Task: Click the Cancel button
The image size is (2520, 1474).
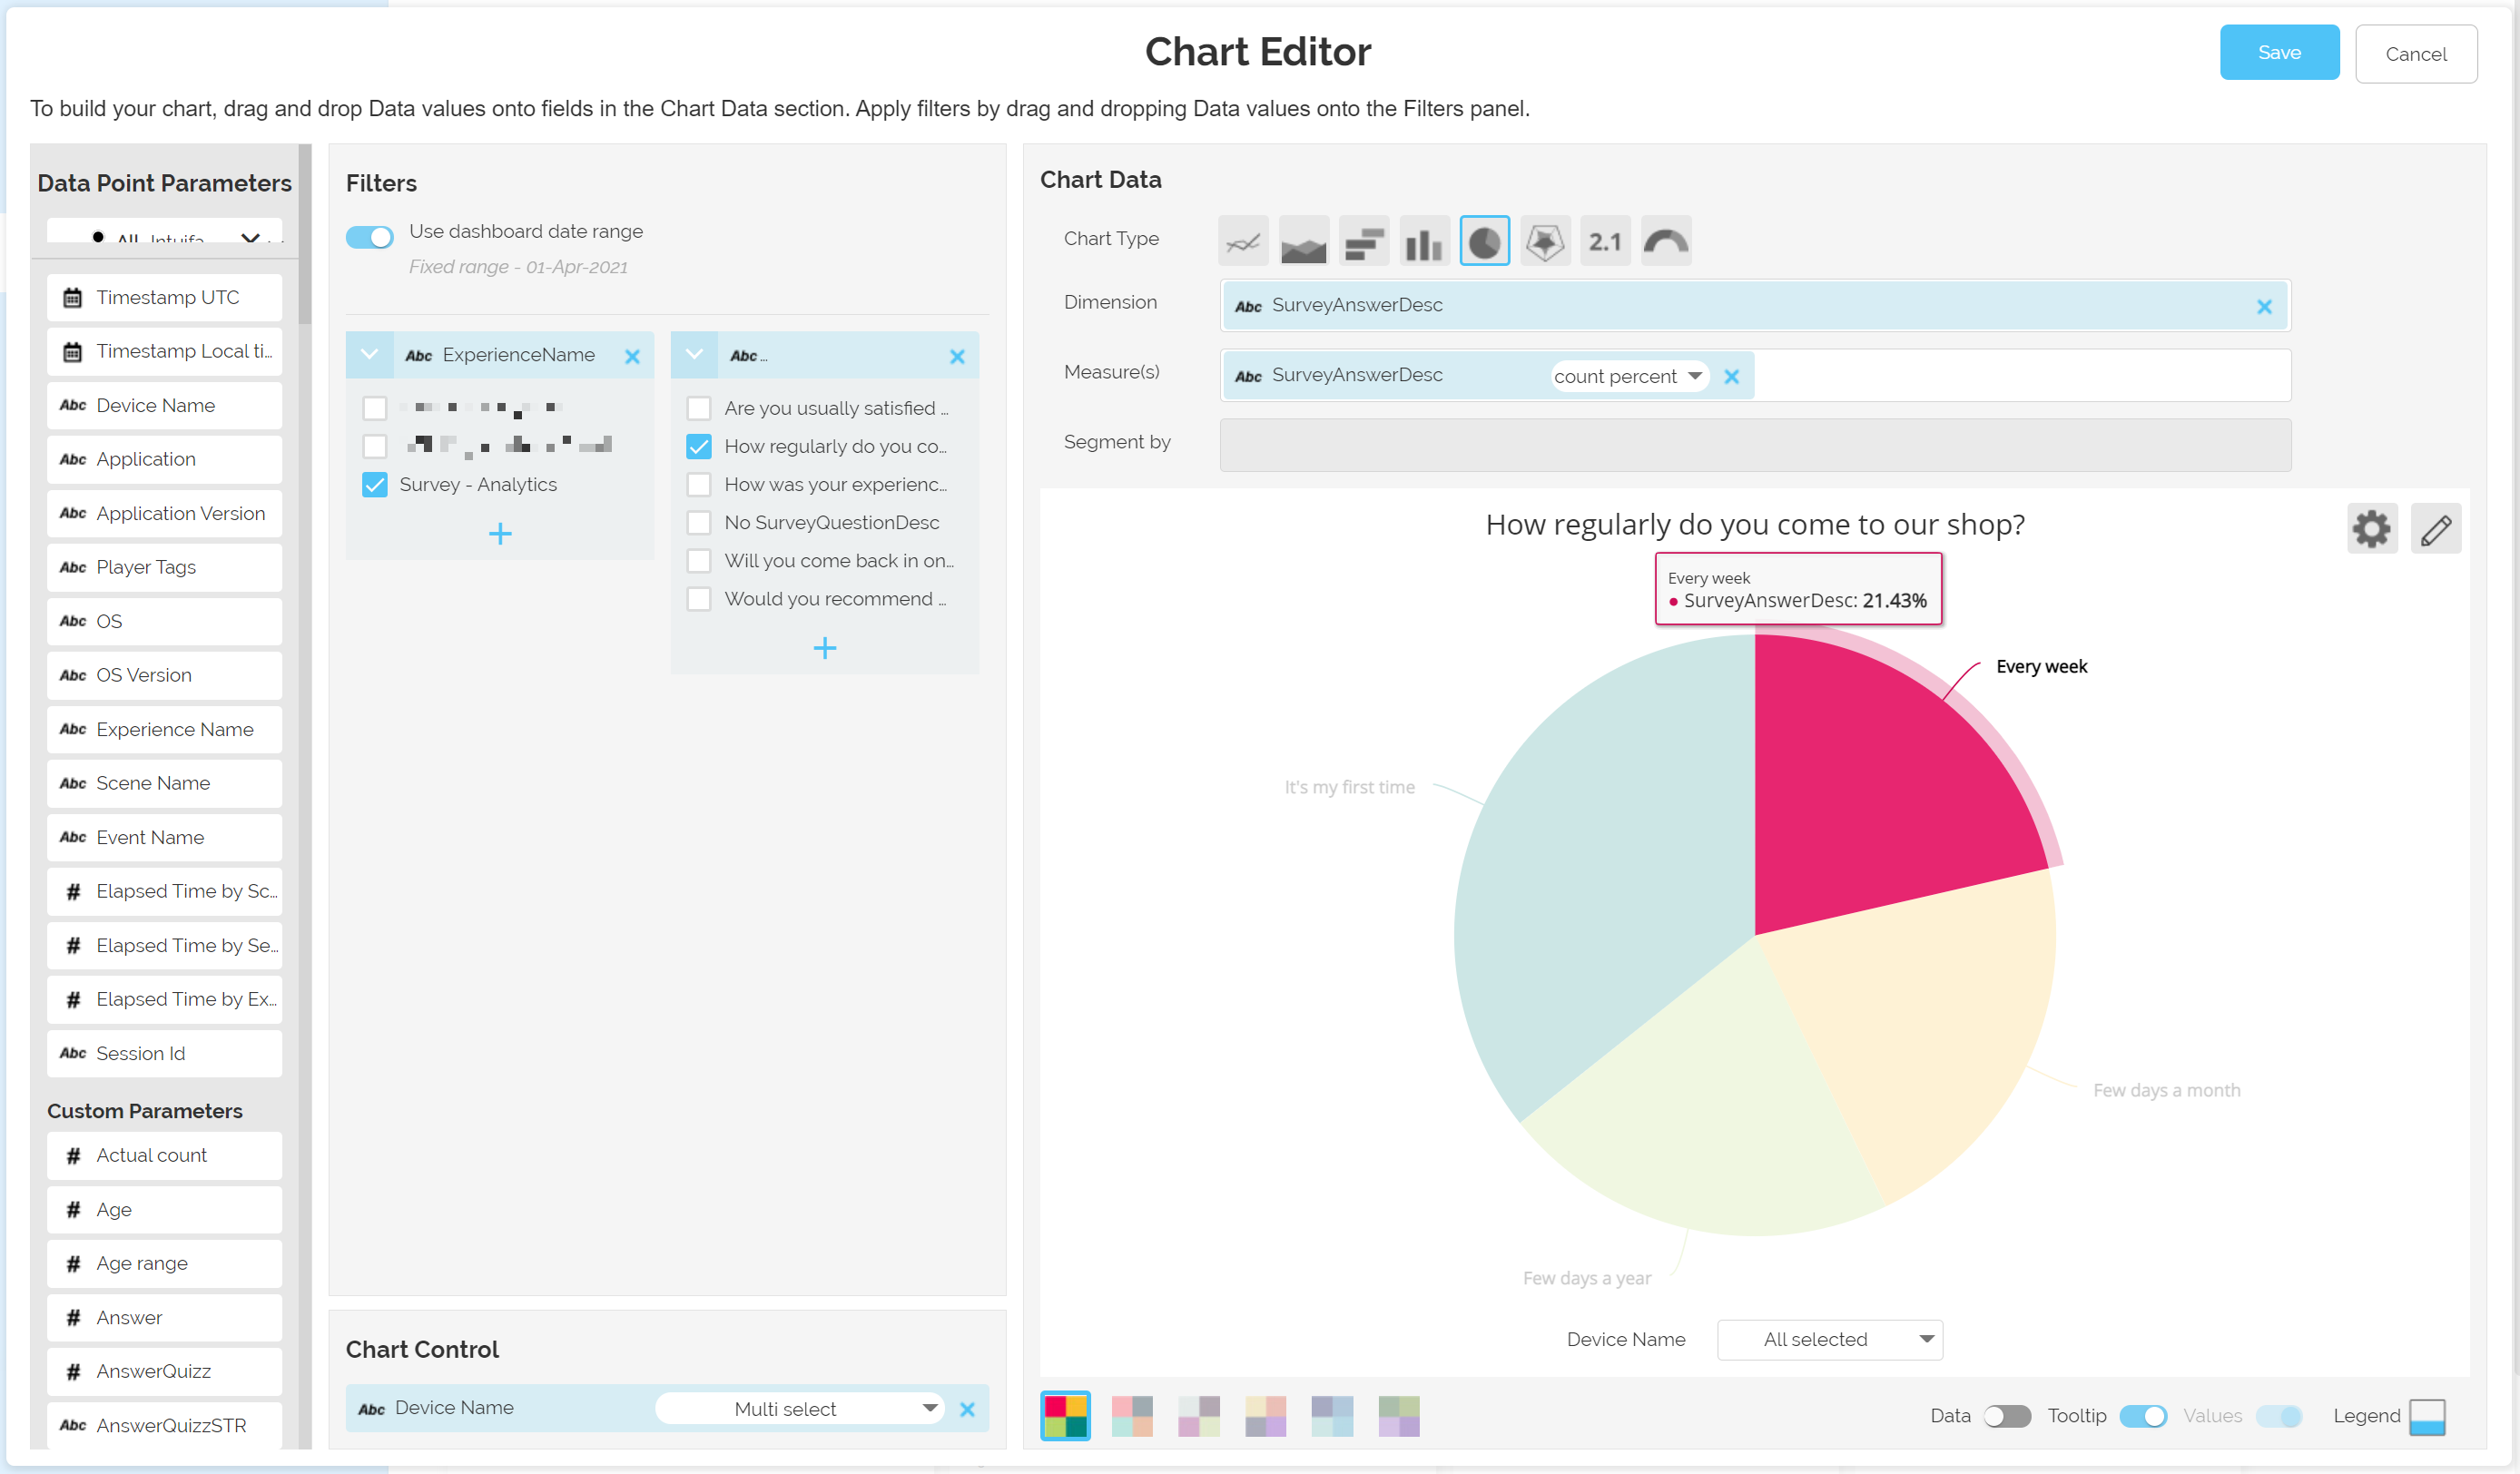Action: [x=2416, y=54]
